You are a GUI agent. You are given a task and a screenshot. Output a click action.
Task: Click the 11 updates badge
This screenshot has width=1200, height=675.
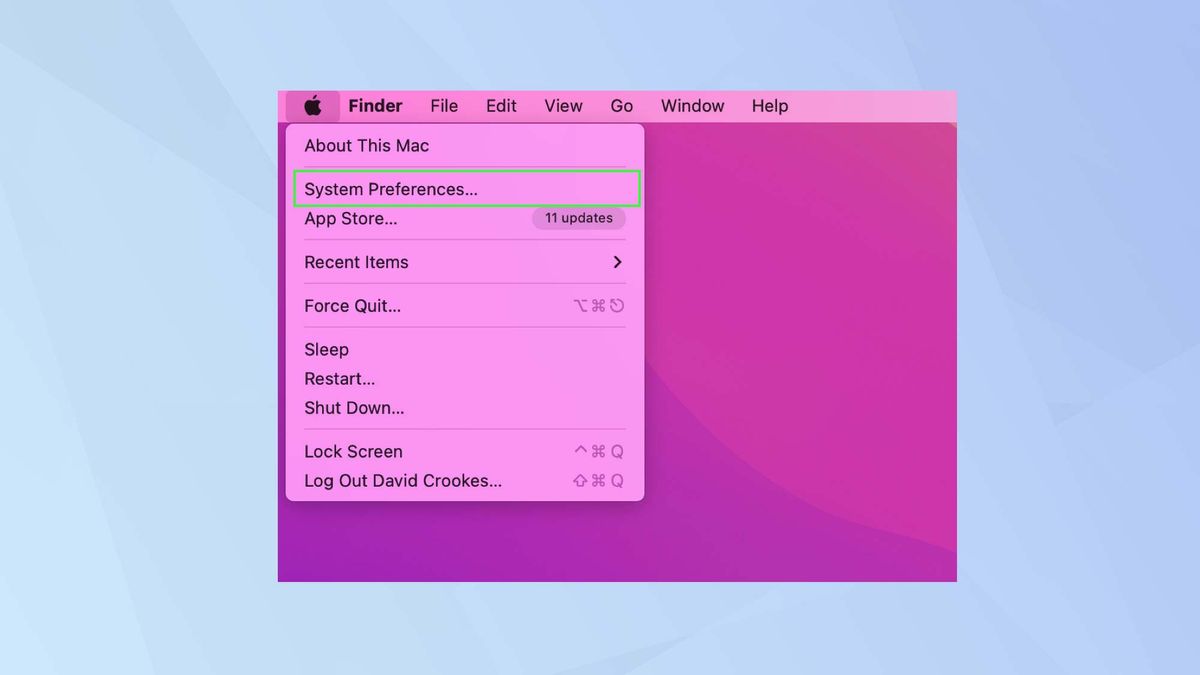point(578,218)
